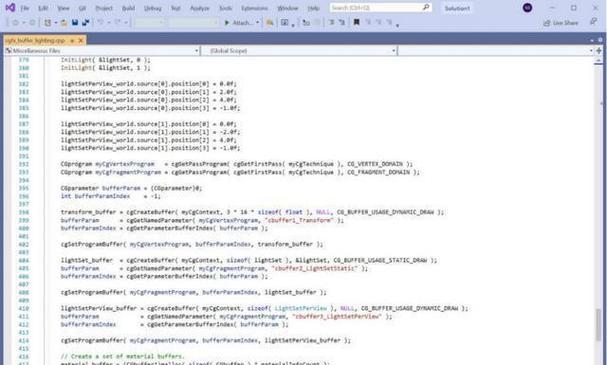
Task: Click the feedback icon beside Live Share
Action: pyautogui.click(x=593, y=22)
